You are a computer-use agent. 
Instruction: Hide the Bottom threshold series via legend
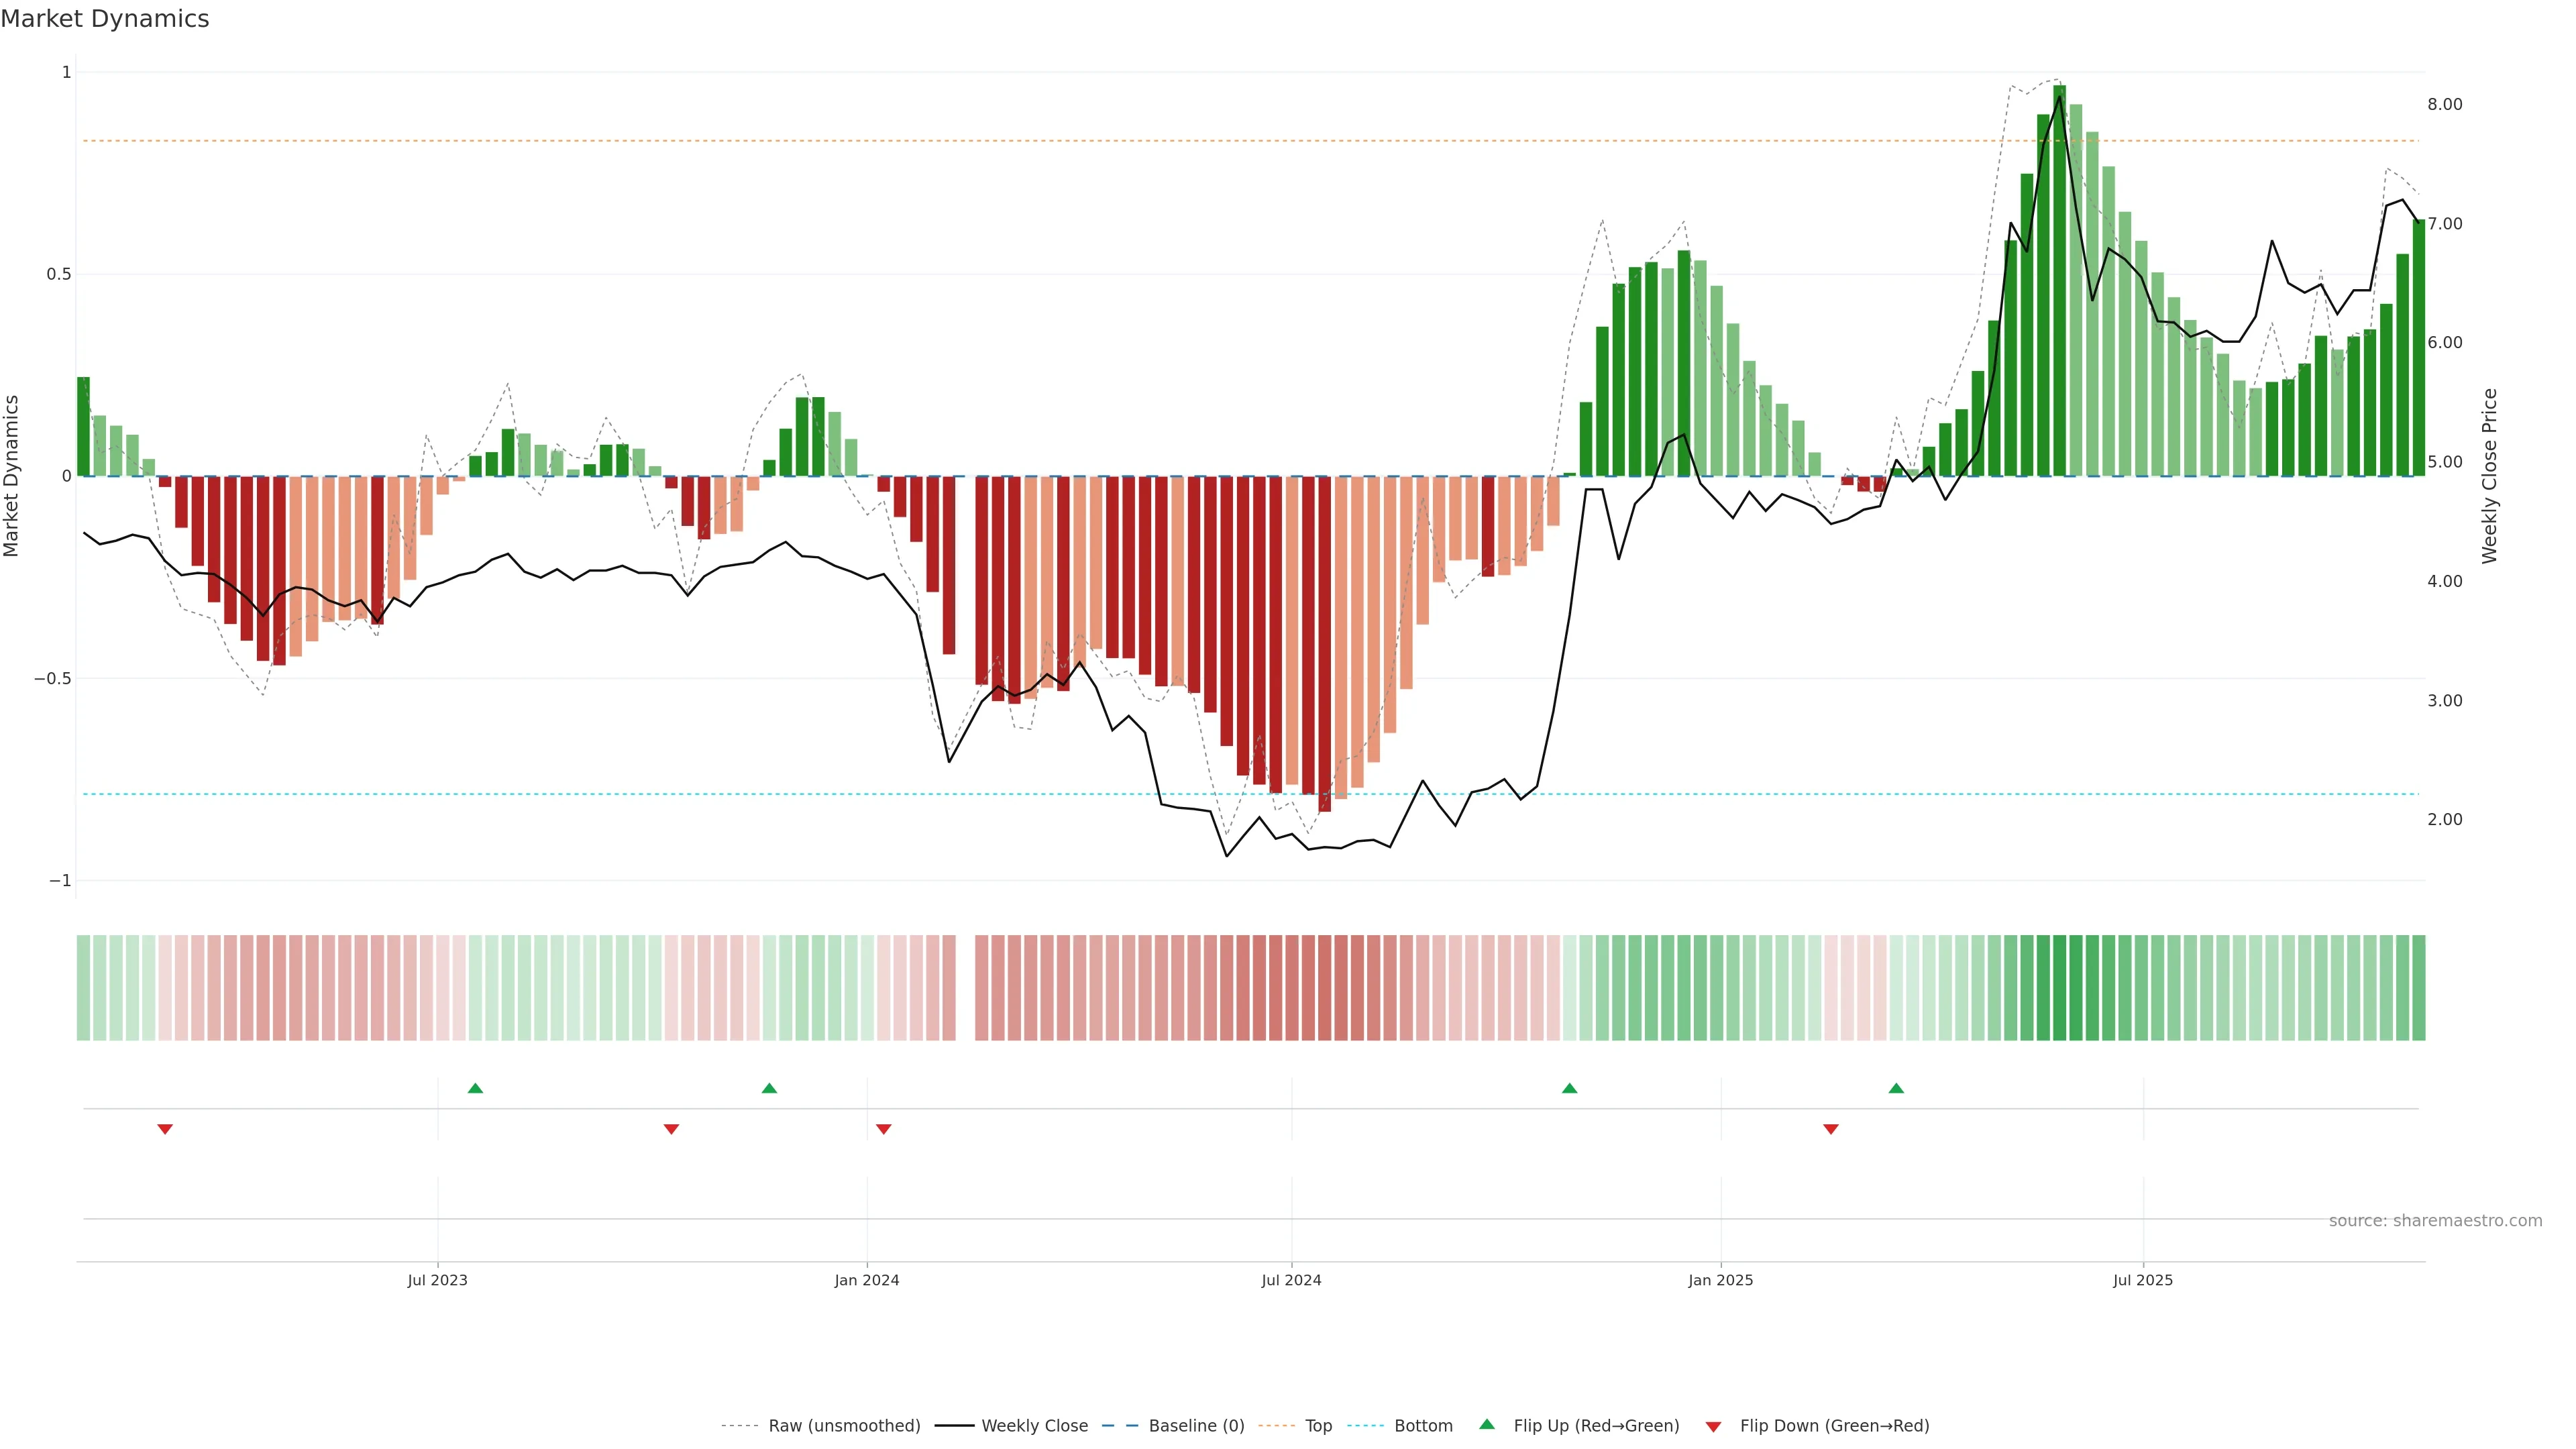pos(1423,1426)
